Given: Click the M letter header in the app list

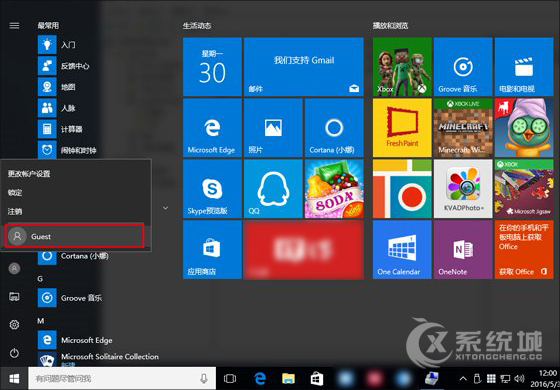Looking at the screenshot, I should click(x=41, y=321).
